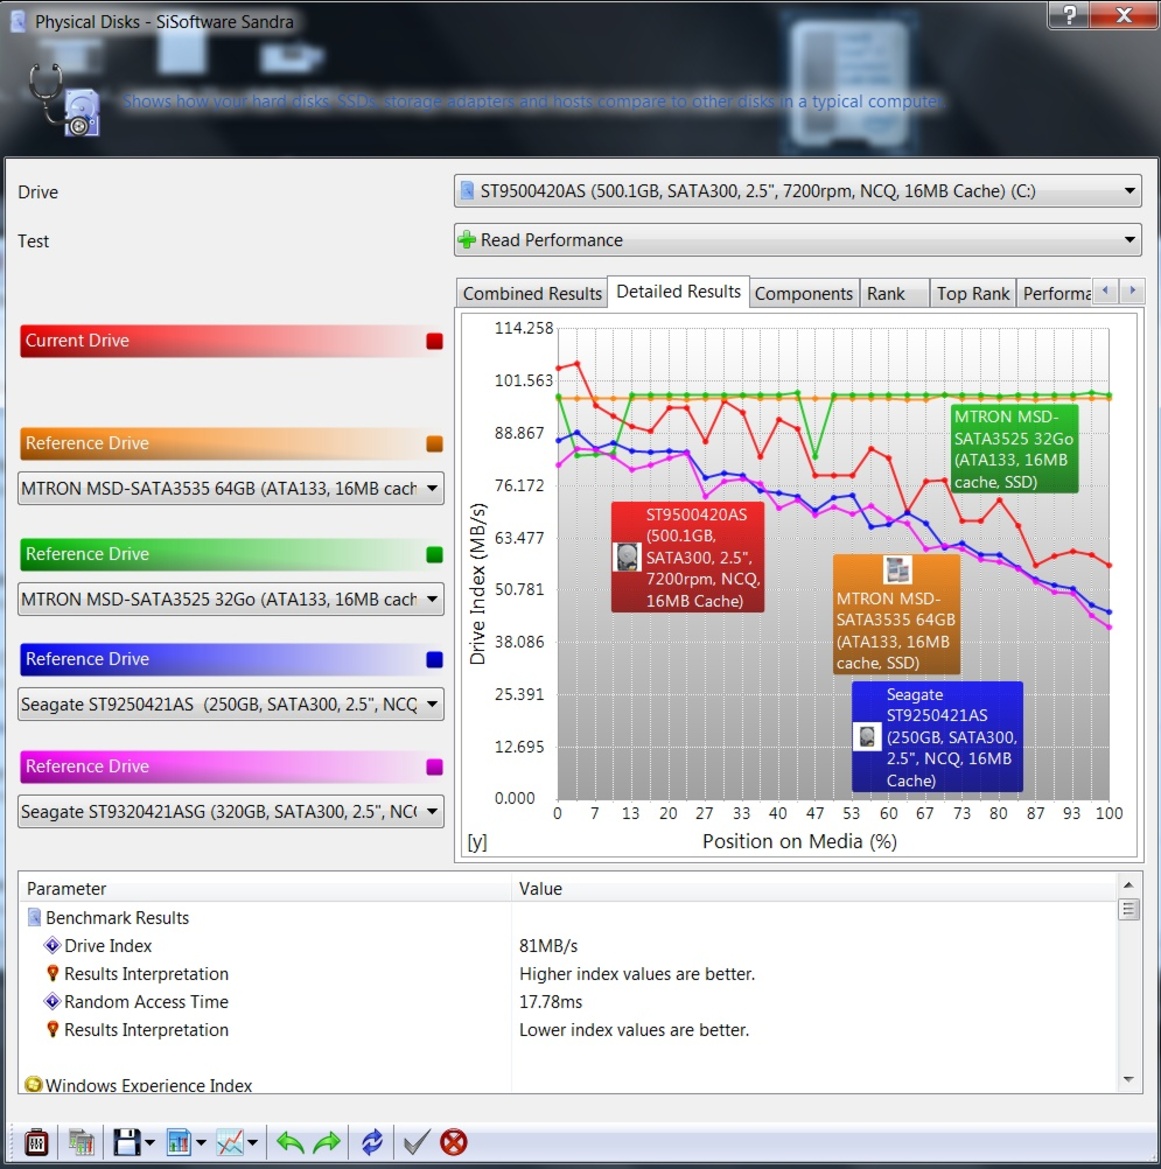Expand the line graph icon's dropdown arrow

pos(253,1142)
